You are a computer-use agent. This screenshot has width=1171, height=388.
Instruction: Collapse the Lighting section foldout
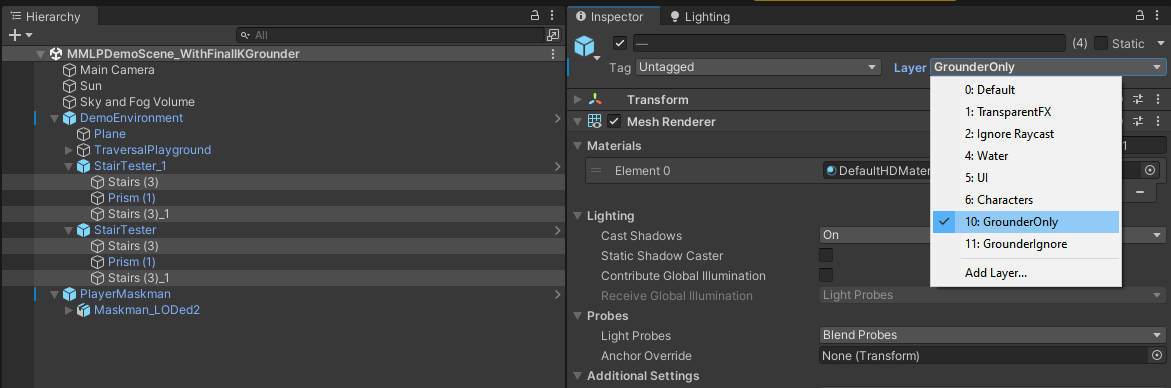click(x=577, y=216)
